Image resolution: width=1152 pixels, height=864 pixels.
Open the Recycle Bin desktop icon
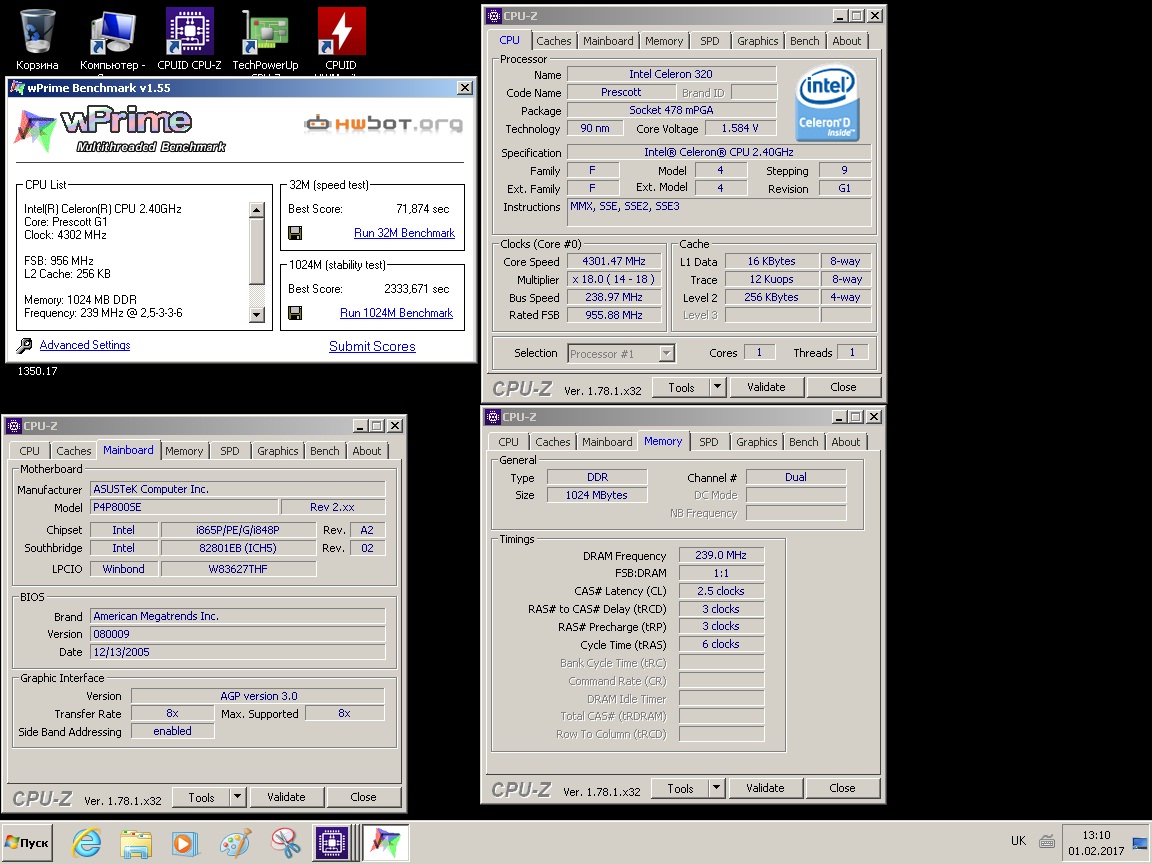[37, 40]
